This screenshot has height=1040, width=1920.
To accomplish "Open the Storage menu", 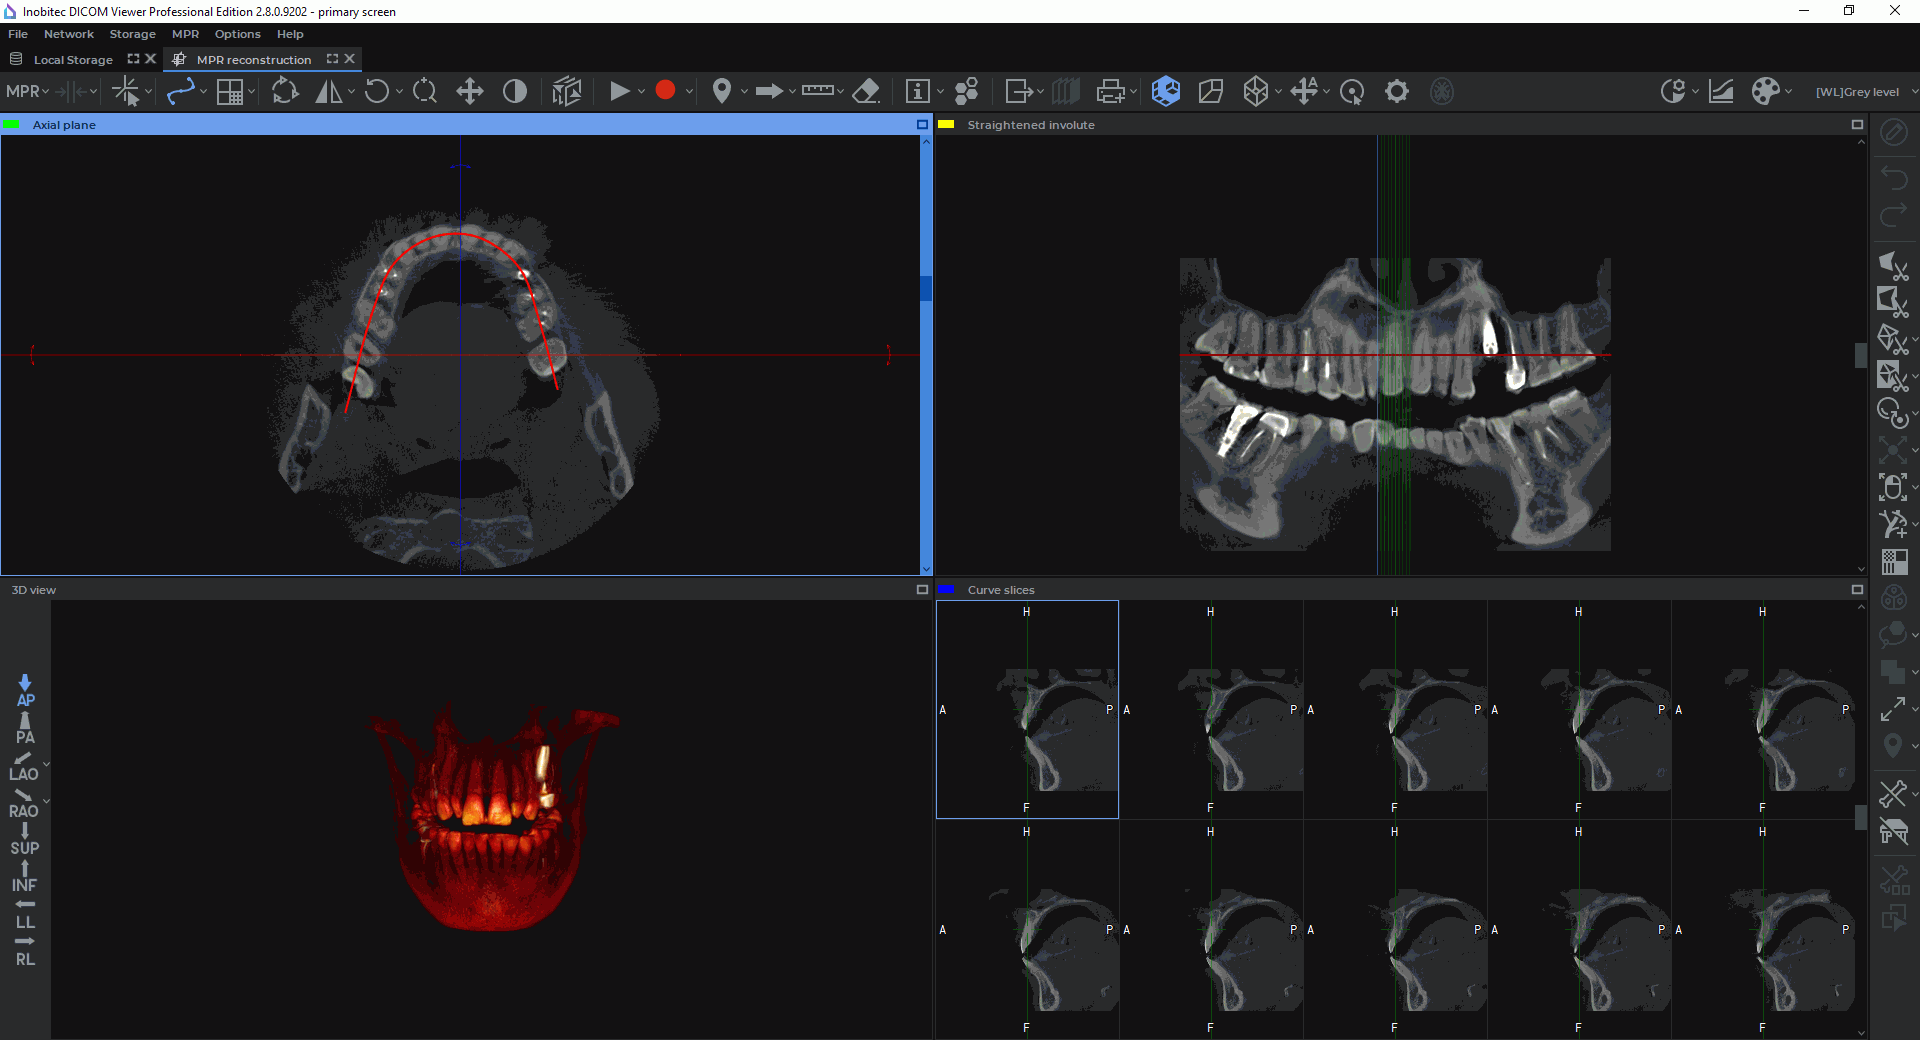I will click(x=132, y=34).
